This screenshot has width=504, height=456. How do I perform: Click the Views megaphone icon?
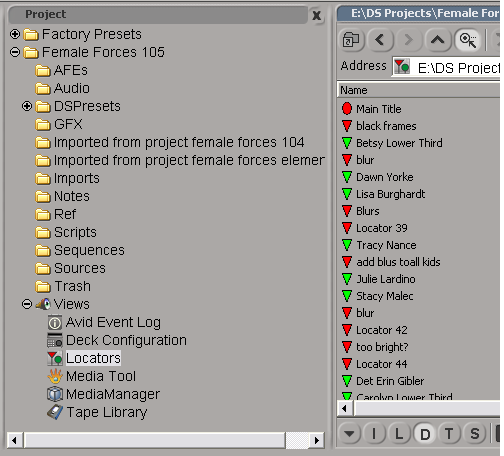43,304
